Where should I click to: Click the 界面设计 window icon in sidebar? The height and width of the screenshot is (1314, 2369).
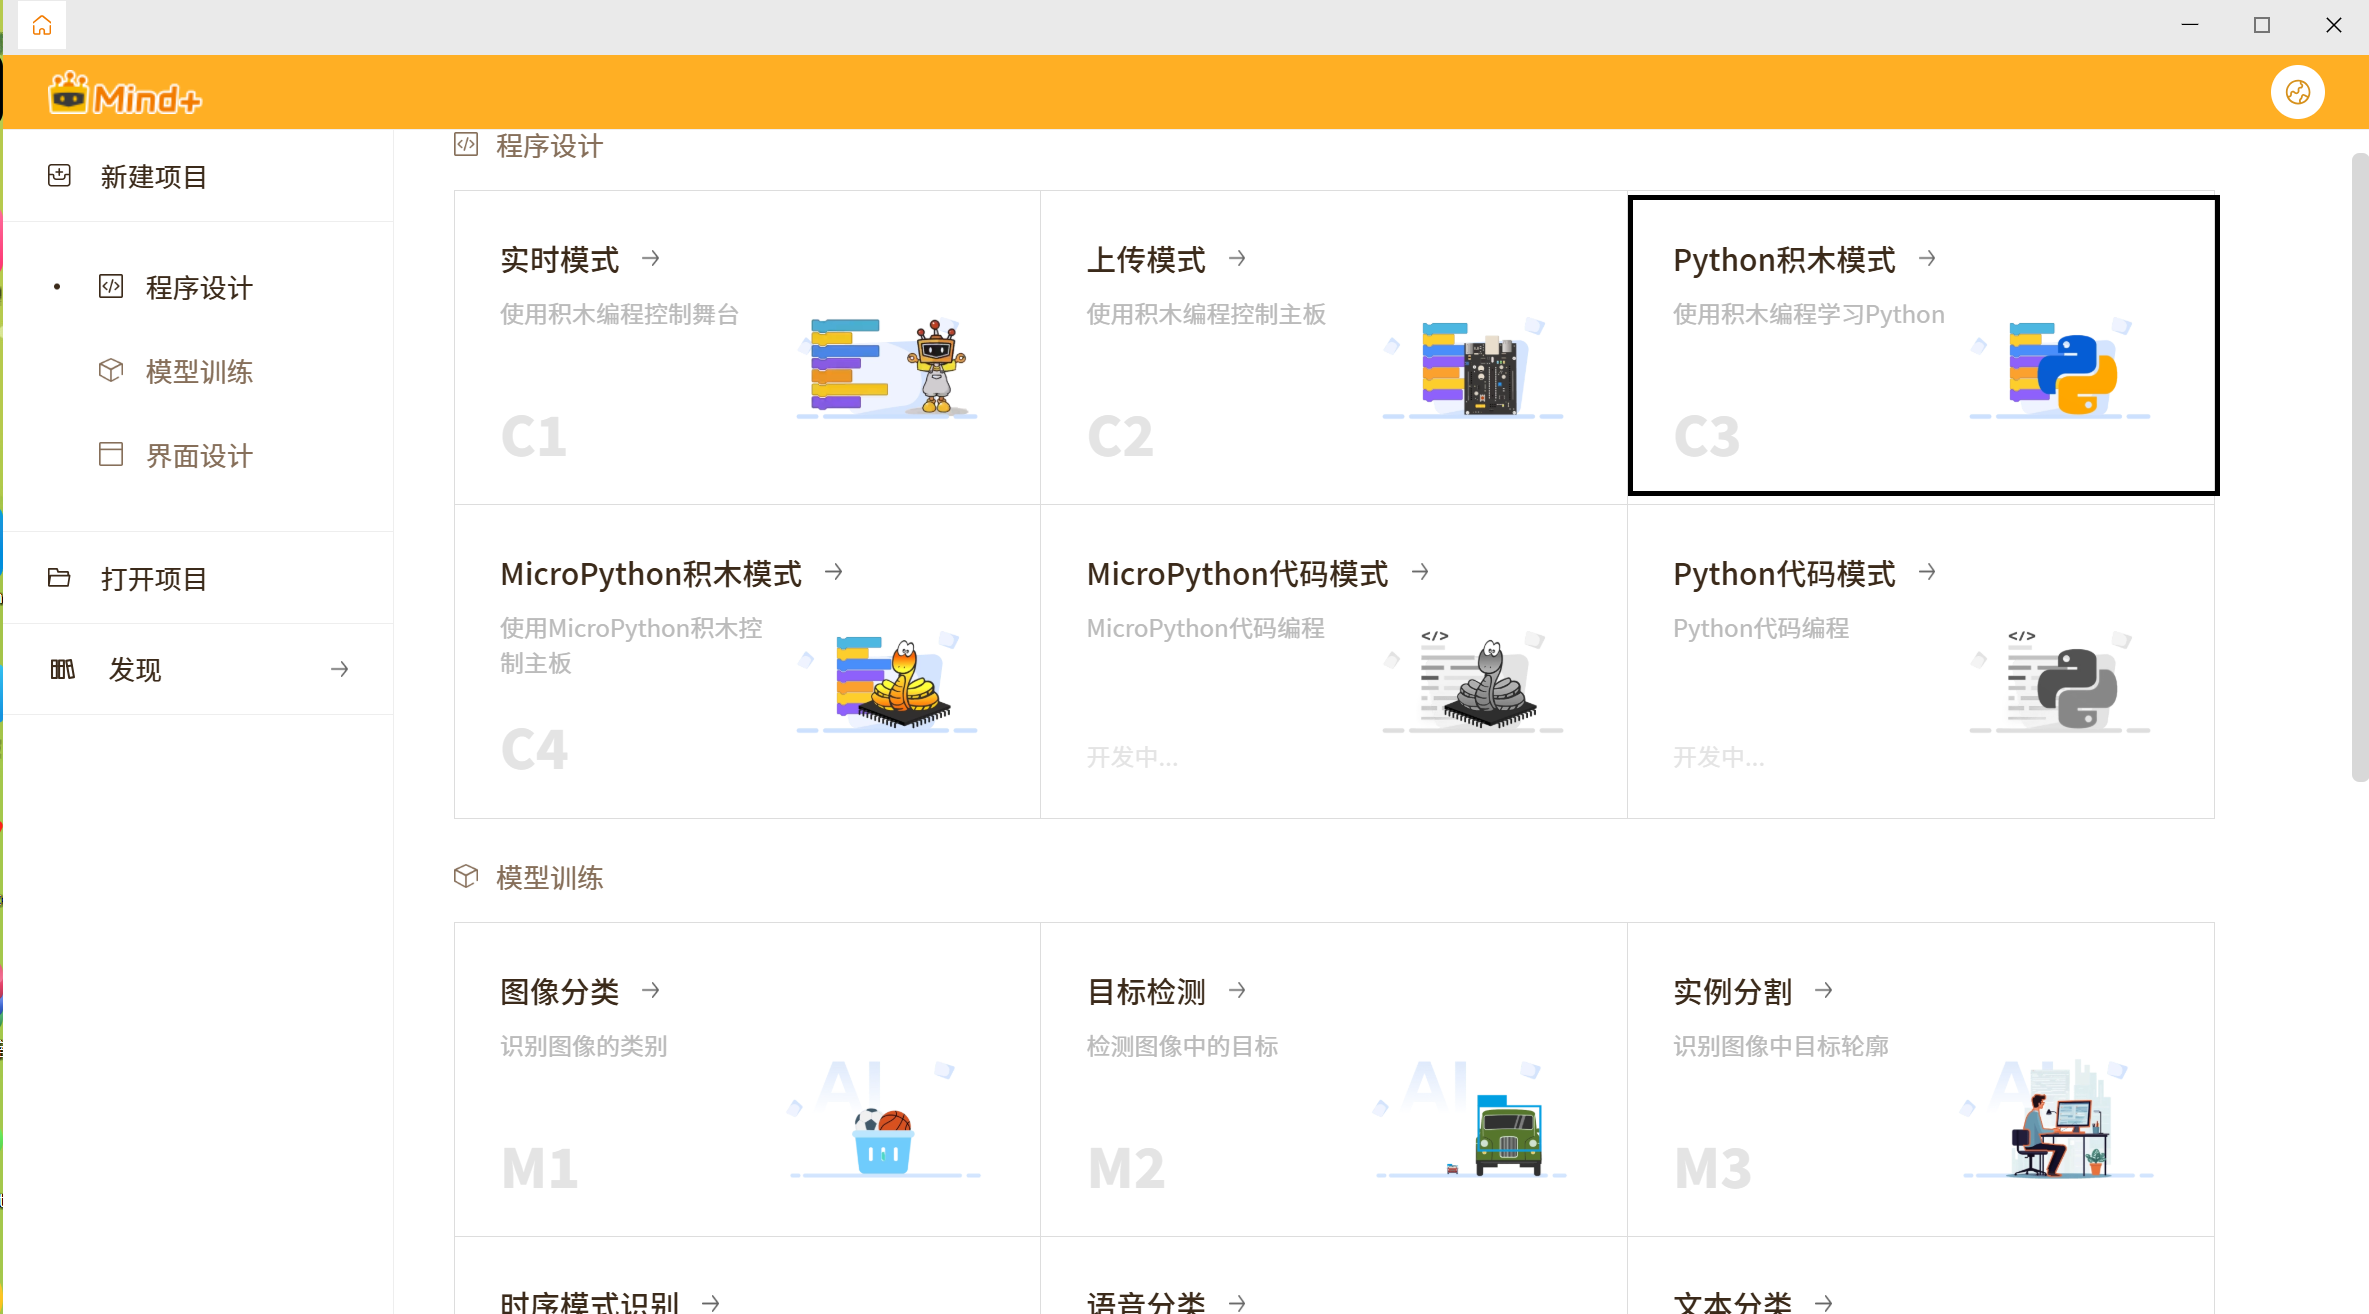tap(111, 455)
